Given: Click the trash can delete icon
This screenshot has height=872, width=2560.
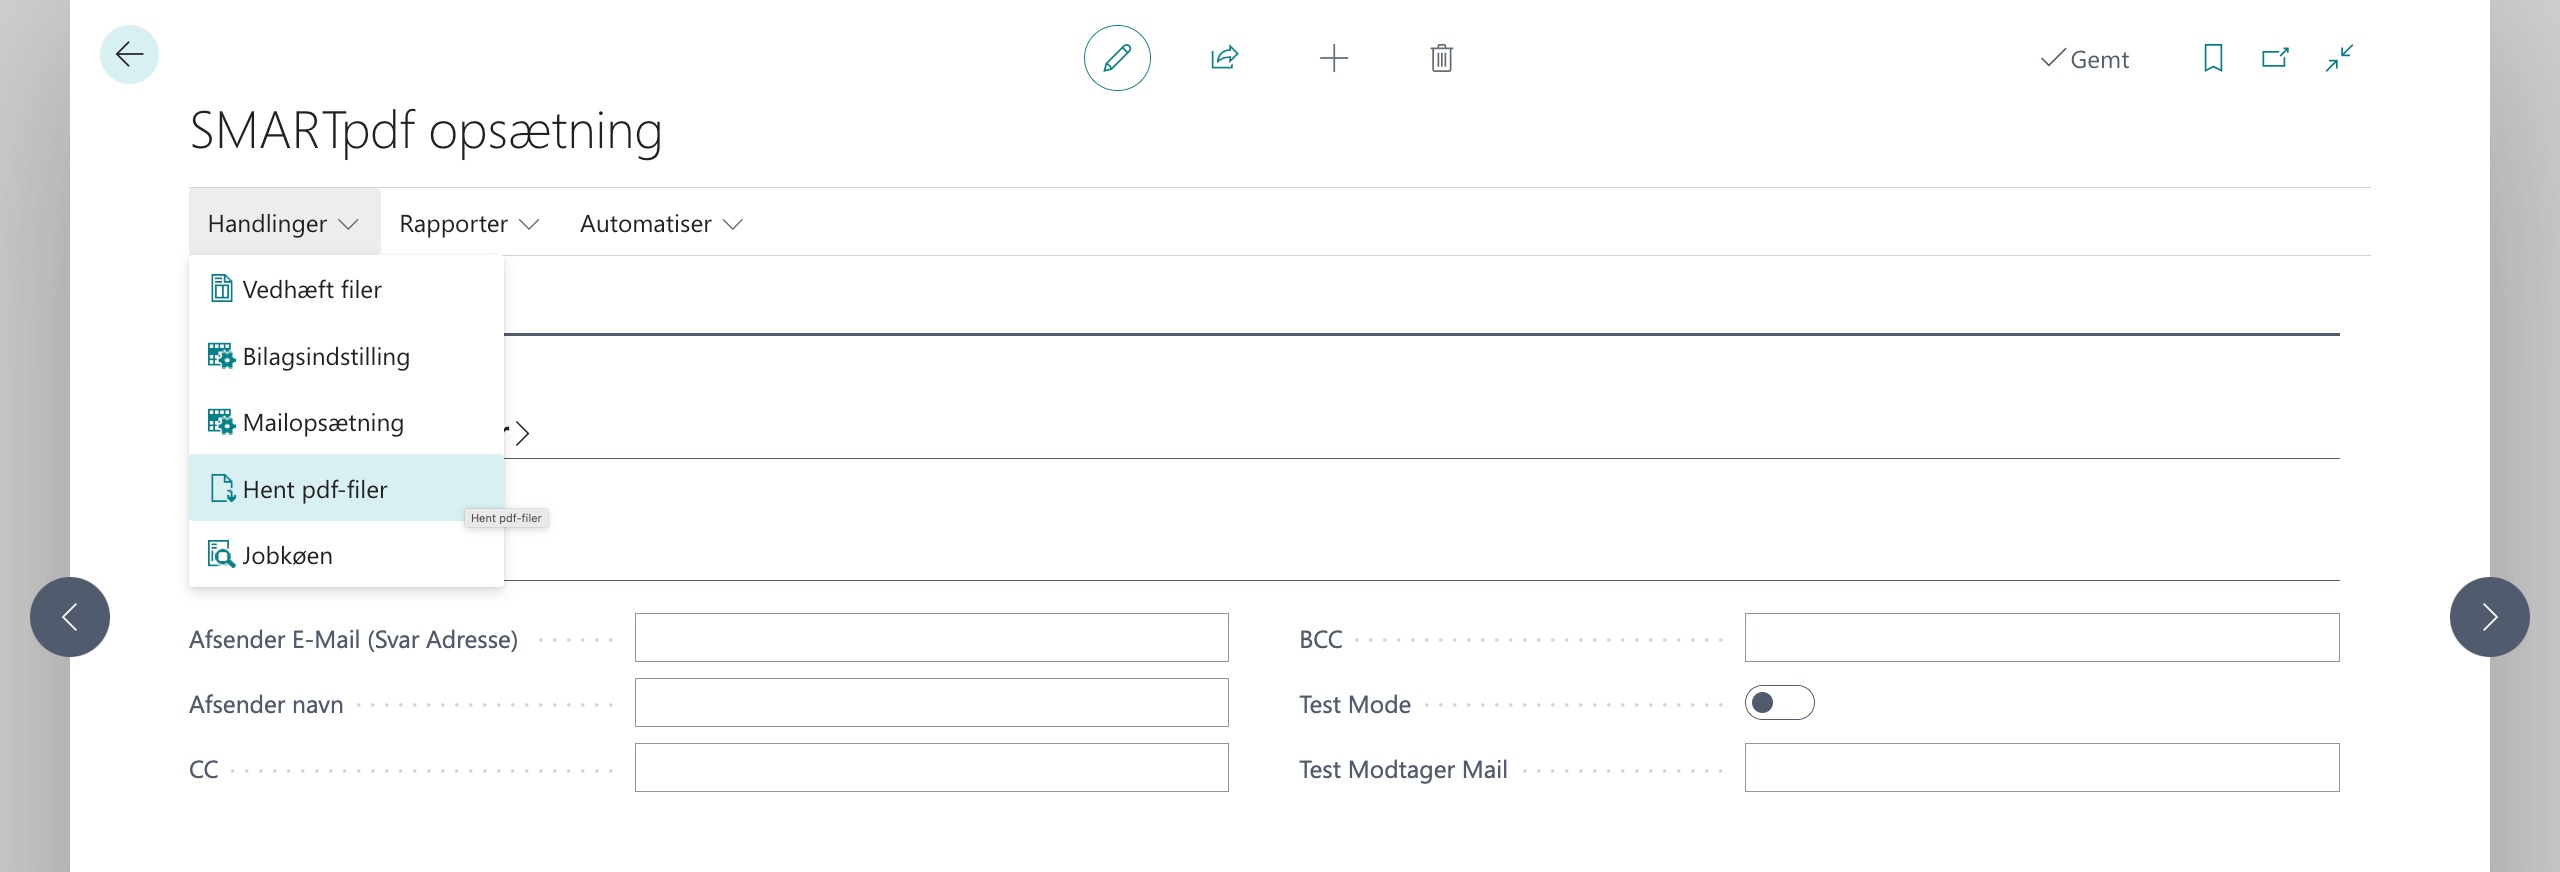Looking at the screenshot, I should pos(1441,58).
